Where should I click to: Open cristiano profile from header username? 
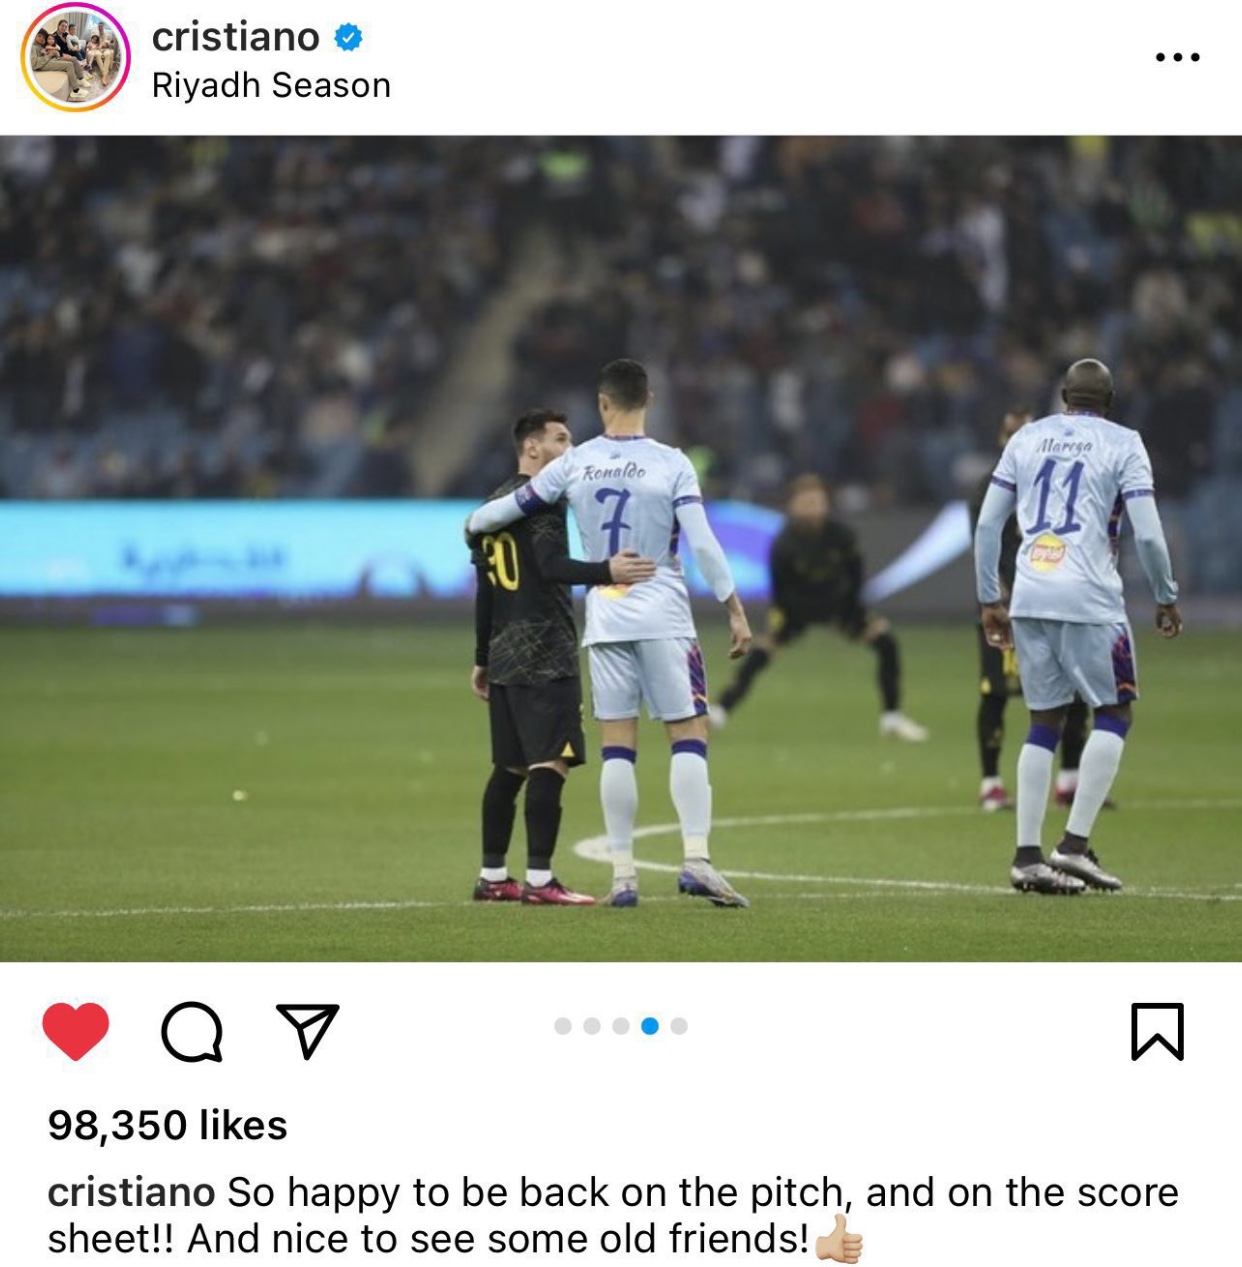point(236,37)
